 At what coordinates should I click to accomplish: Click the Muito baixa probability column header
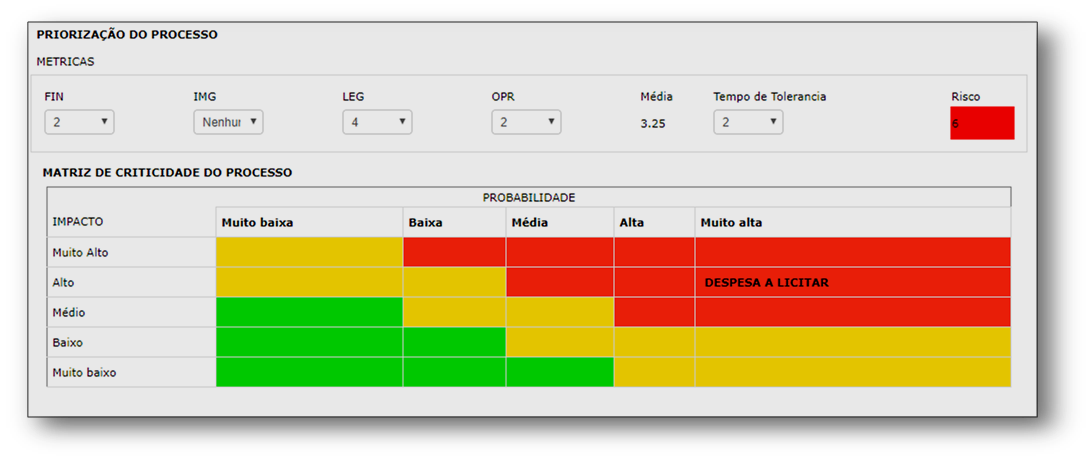(x=309, y=222)
